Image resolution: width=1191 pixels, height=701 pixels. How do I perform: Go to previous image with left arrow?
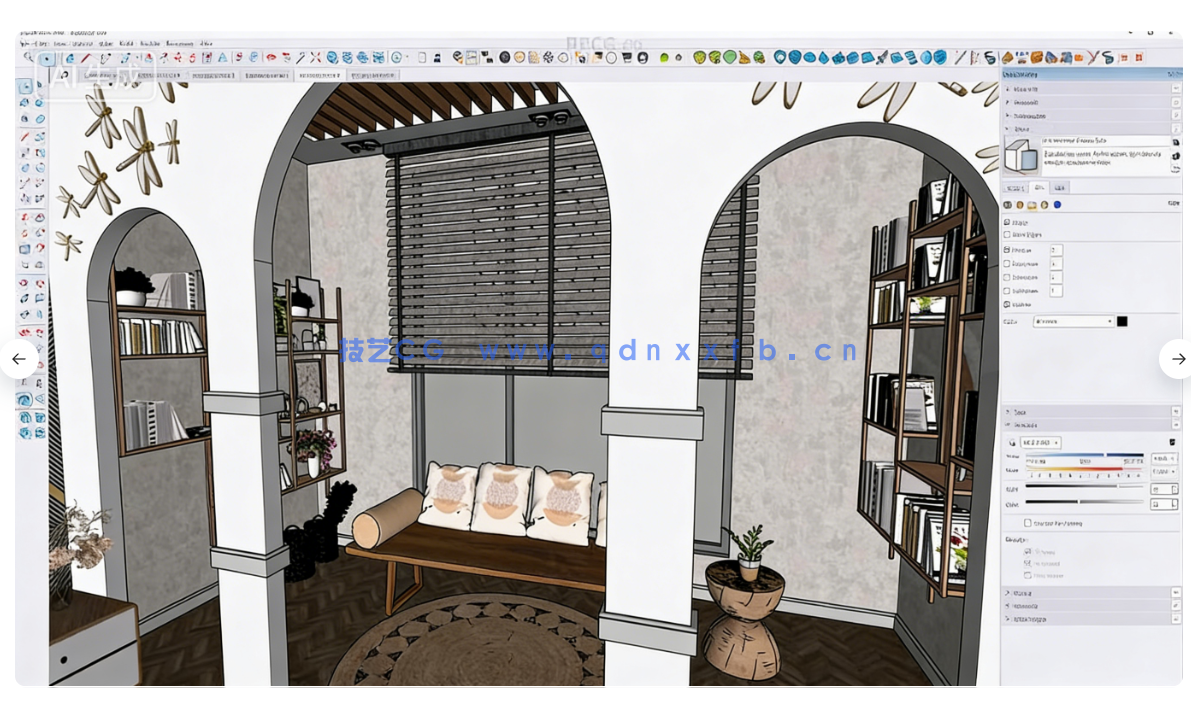[18, 359]
